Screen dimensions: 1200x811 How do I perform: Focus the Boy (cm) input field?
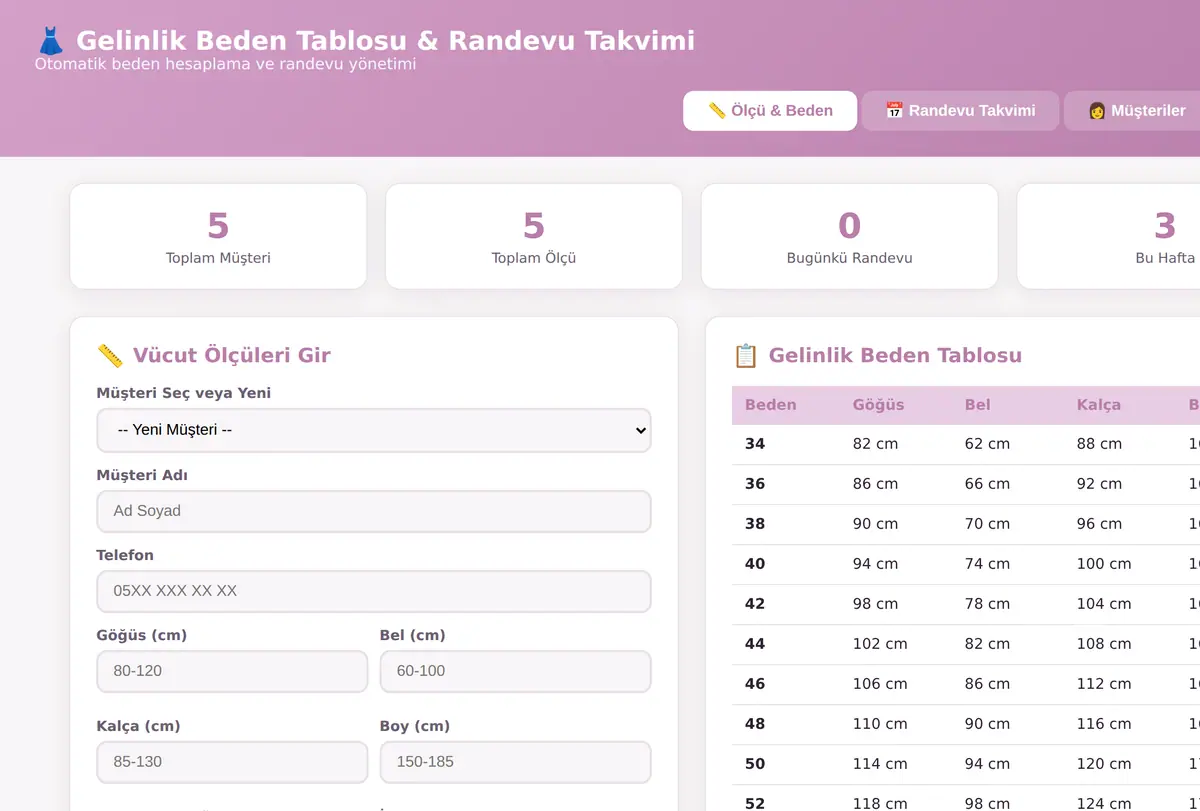[x=515, y=762]
